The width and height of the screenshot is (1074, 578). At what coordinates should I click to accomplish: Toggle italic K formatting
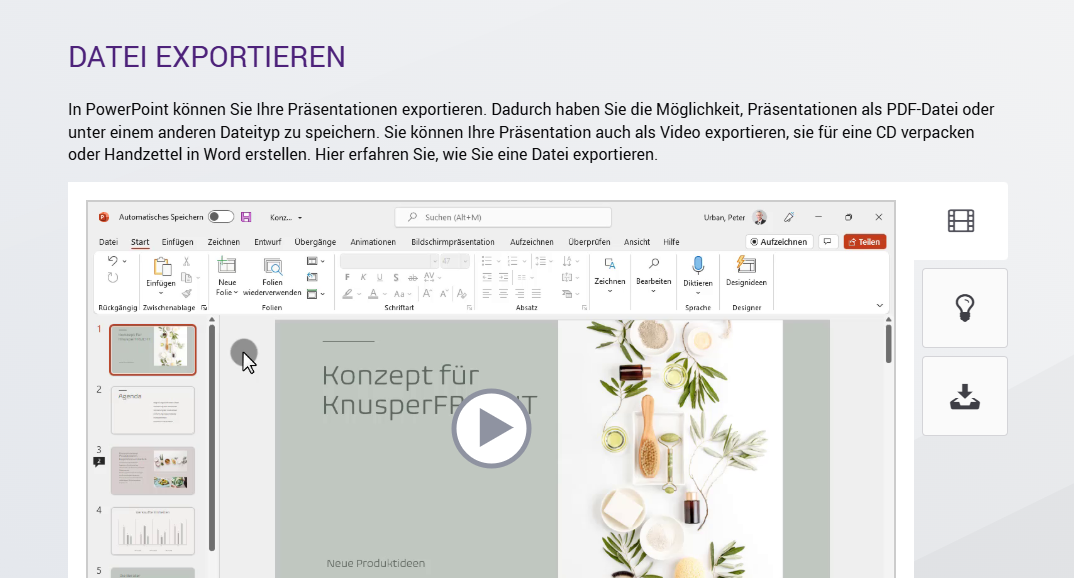(363, 277)
